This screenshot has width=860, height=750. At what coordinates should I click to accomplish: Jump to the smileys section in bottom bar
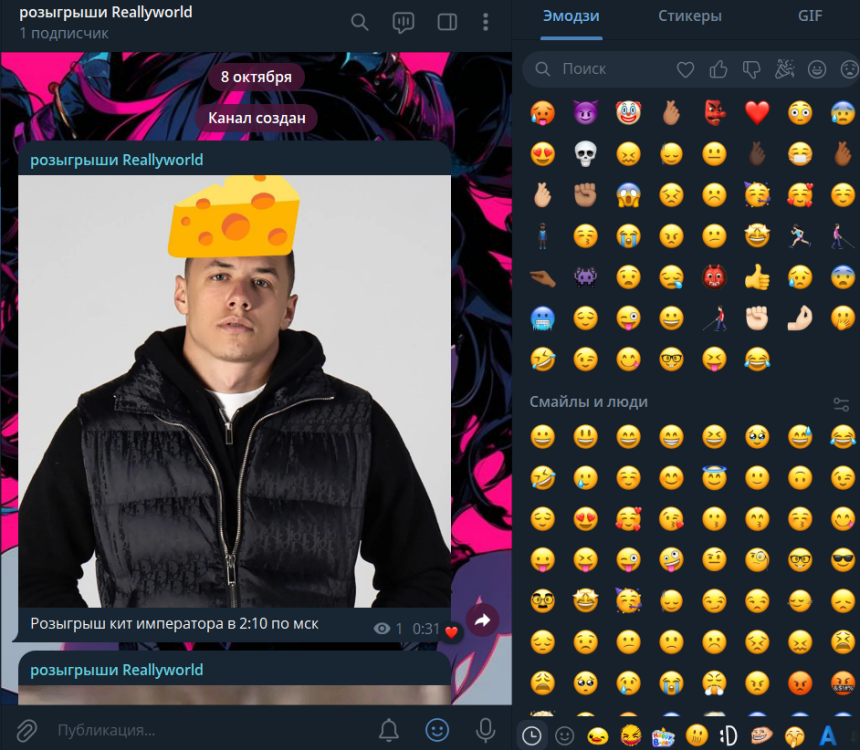[564, 735]
